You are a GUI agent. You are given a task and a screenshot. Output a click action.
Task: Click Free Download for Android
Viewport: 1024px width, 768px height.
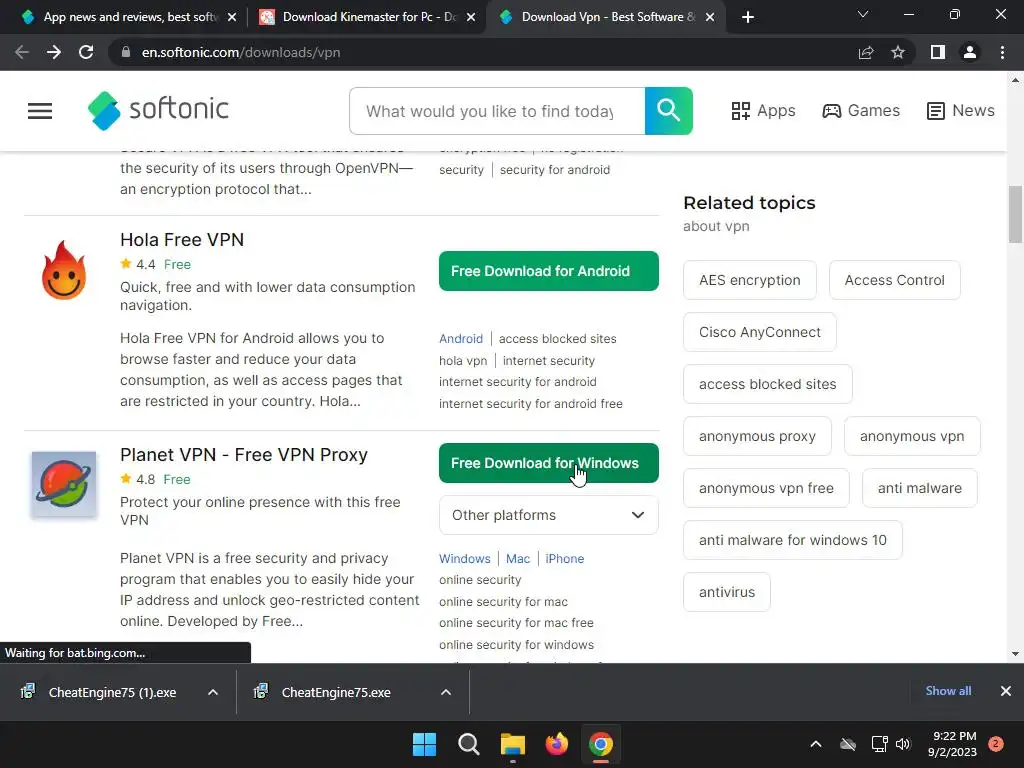(x=549, y=271)
